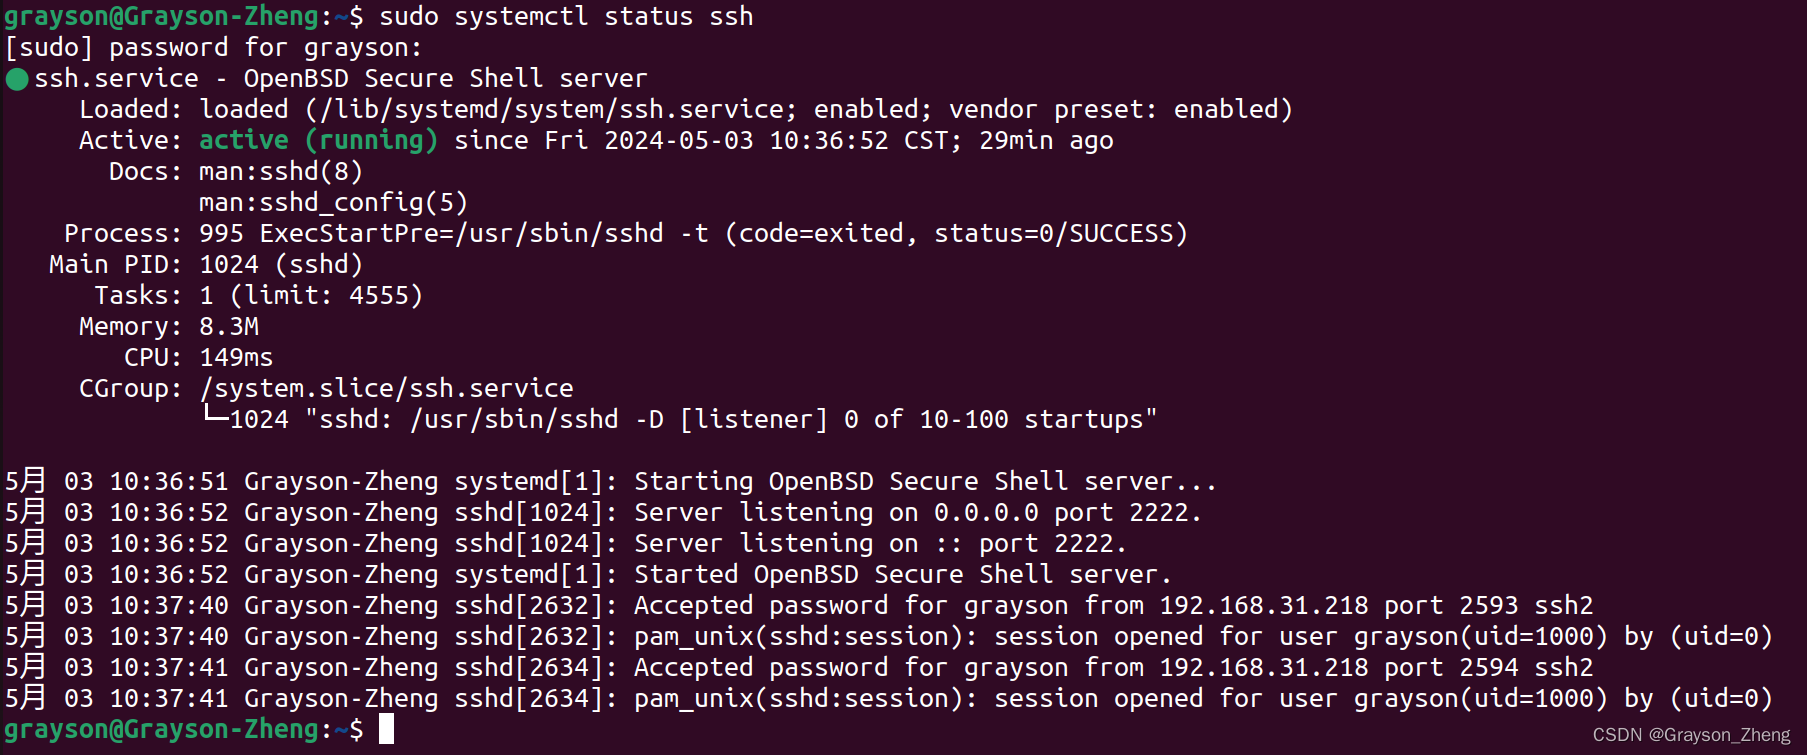Click the Accepted password log with port 2593
The height and width of the screenshot is (755, 1807).
coord(799,605)
